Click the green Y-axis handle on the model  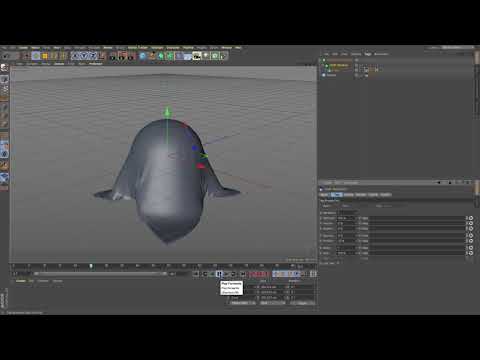[x=168, y=112]
